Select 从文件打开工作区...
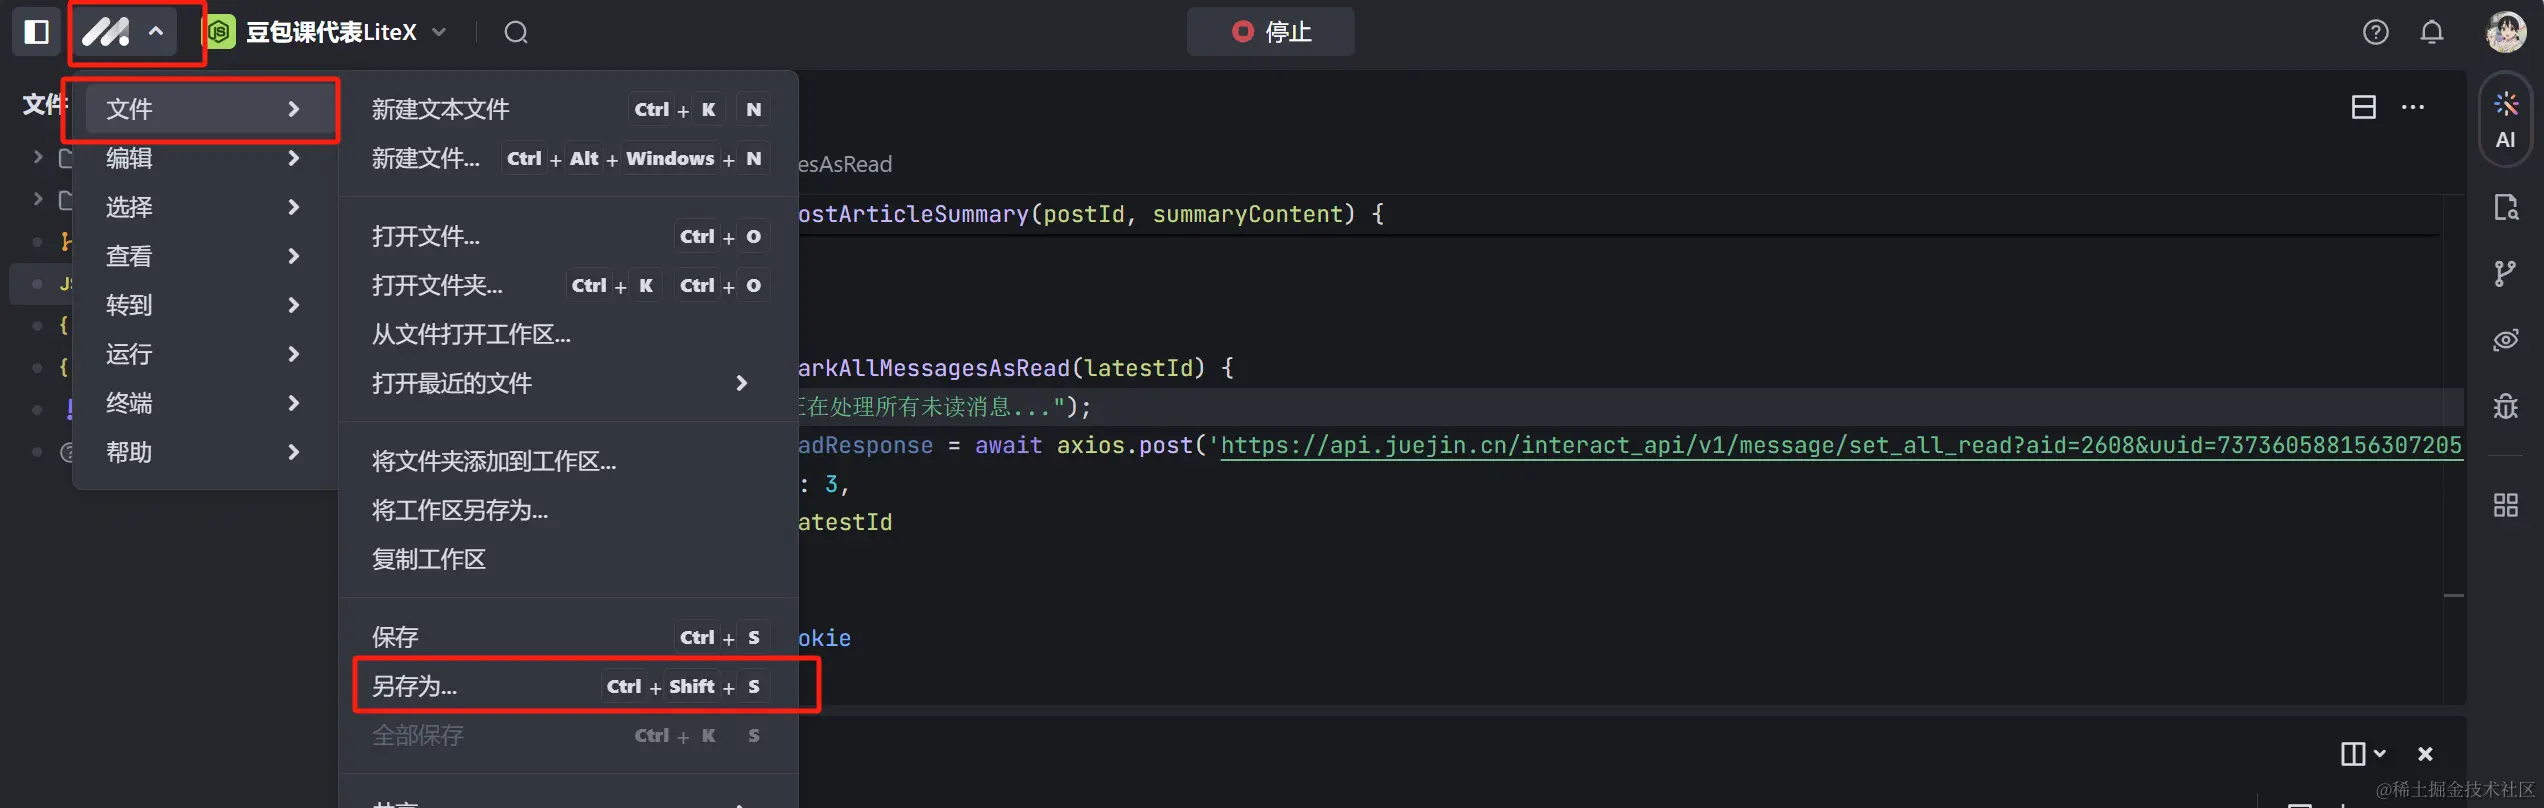This screenshot has height=808, width=2544. pyautogui.click(x=568, y=334)
